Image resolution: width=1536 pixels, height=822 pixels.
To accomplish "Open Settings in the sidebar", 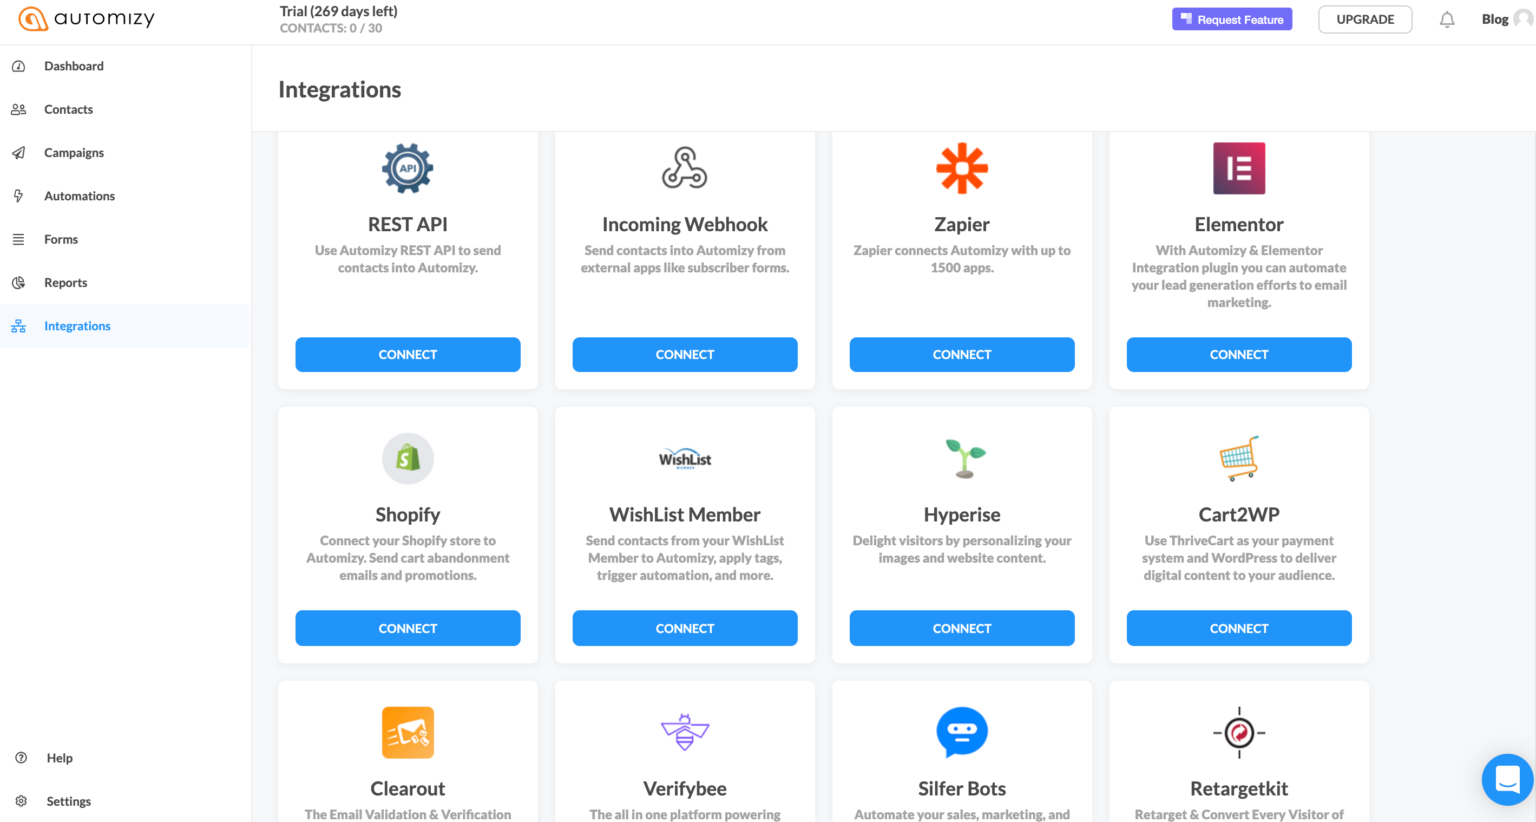I will 68,801.
